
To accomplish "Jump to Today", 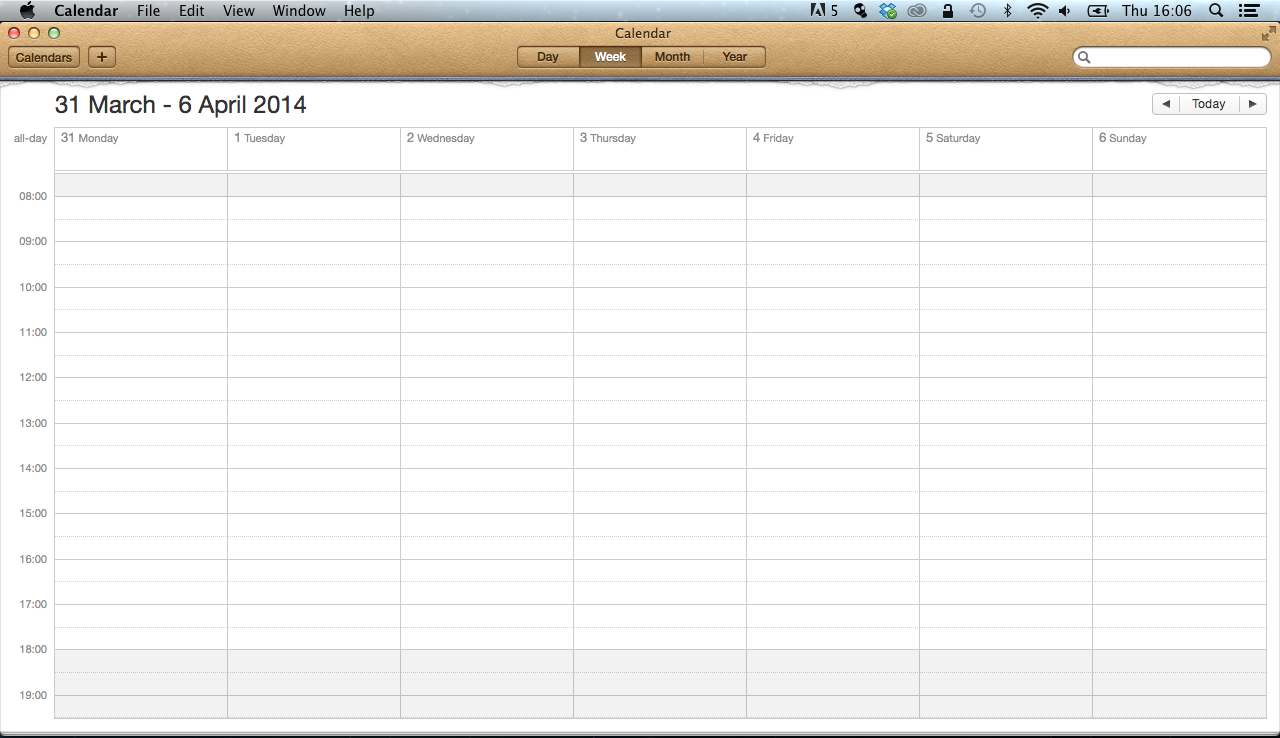I will click(x=1209, y=104).
